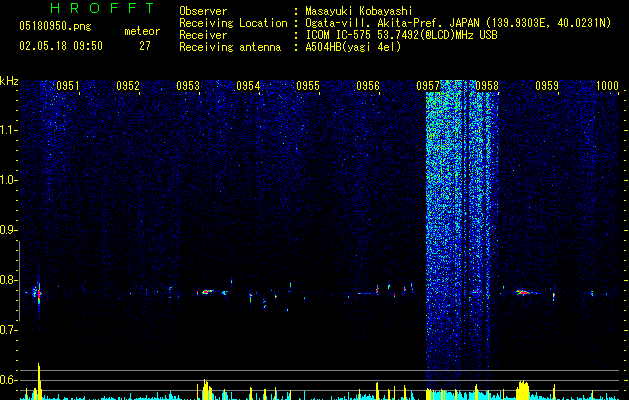Image resolution: width=629 pixels, height=400 pixels.
Task: Click the 0.6 frequency axis label
Action: 8,380
